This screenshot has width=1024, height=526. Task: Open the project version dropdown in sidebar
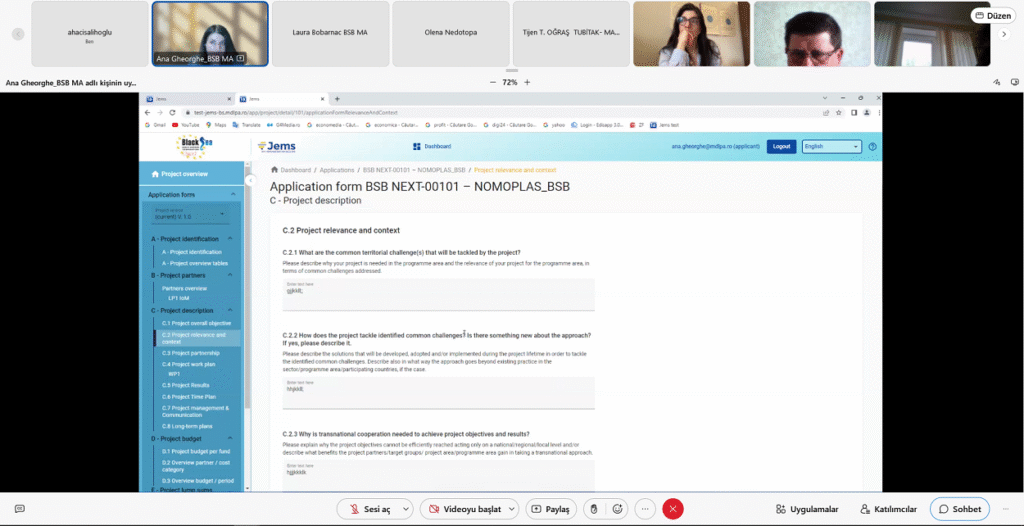click(x=190, y=214)
